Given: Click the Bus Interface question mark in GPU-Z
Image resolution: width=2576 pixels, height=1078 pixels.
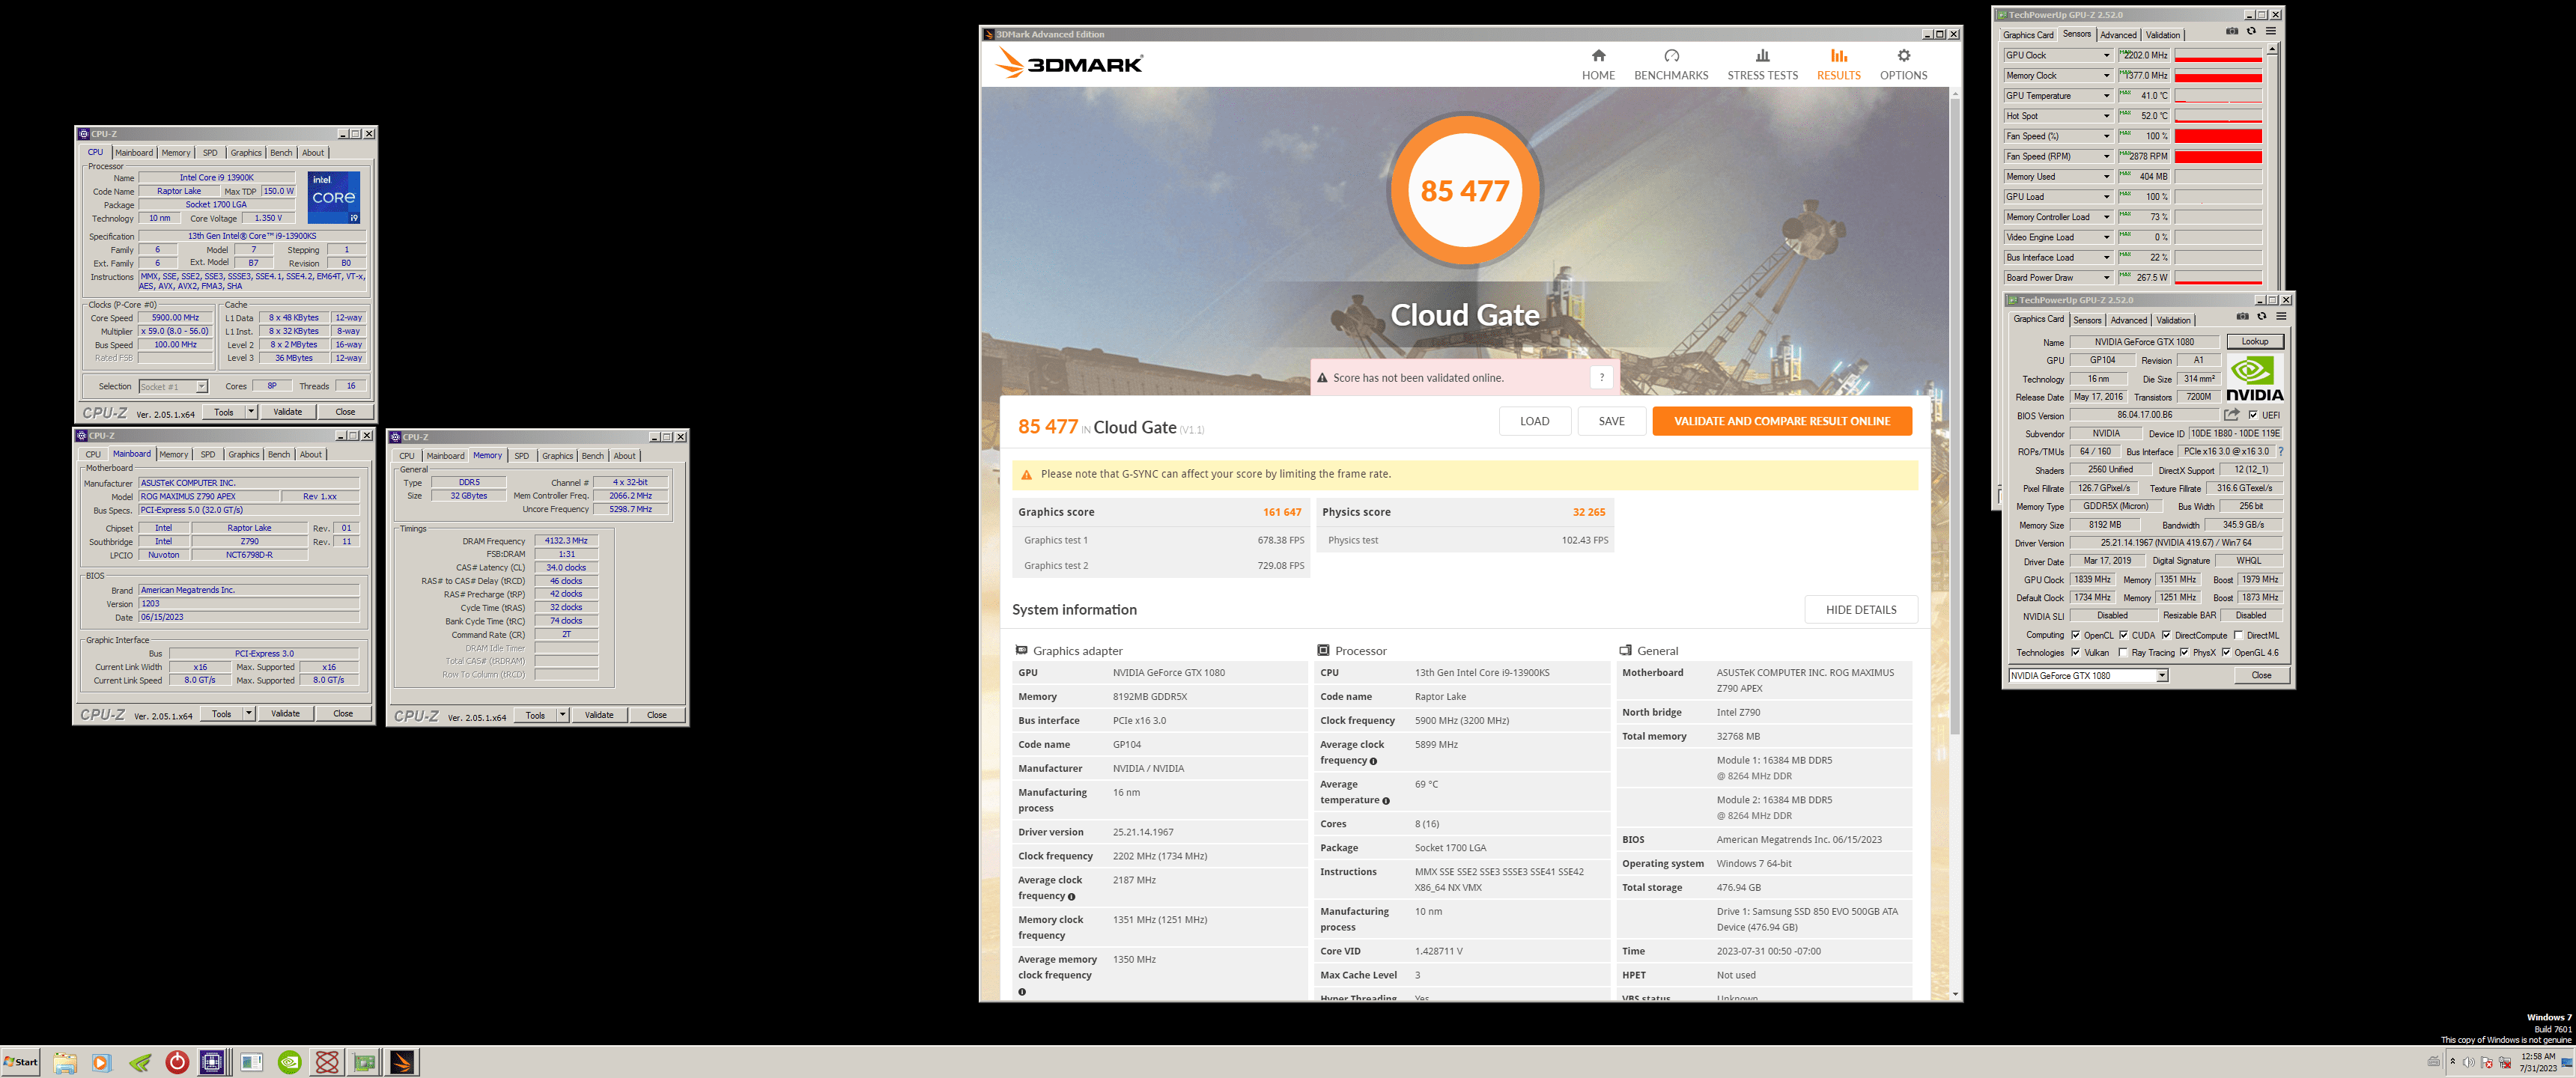Looking at the screenshot, I should (x=2280, y=452).
